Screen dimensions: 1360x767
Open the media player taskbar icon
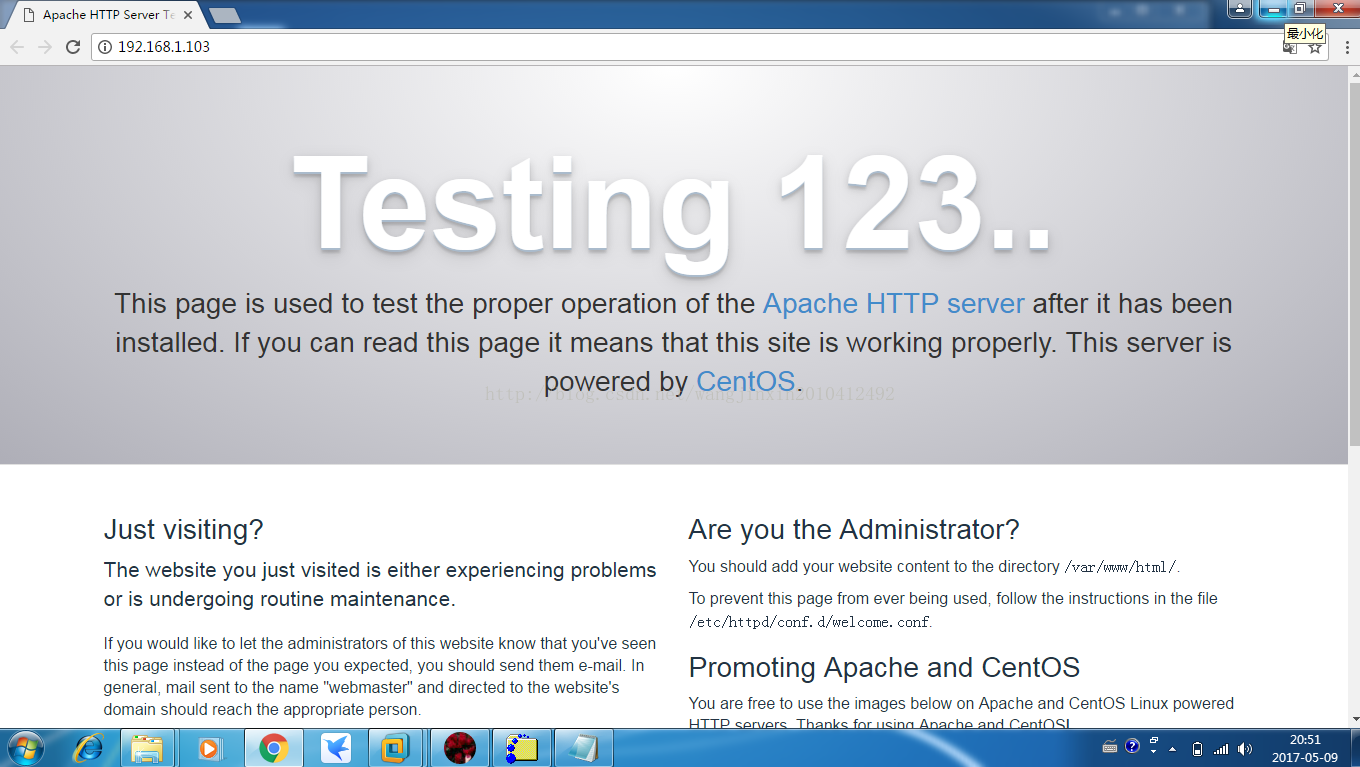pyautogui.click(x=210, y=748)
